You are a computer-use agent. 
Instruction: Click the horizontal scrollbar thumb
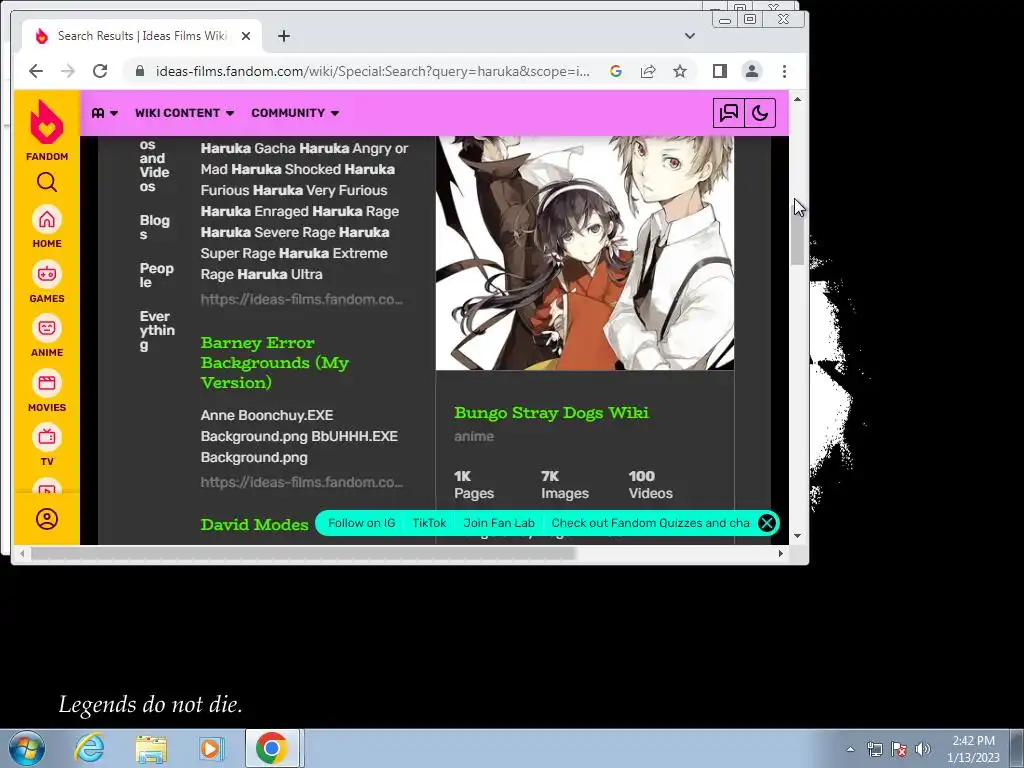(304, 554)
